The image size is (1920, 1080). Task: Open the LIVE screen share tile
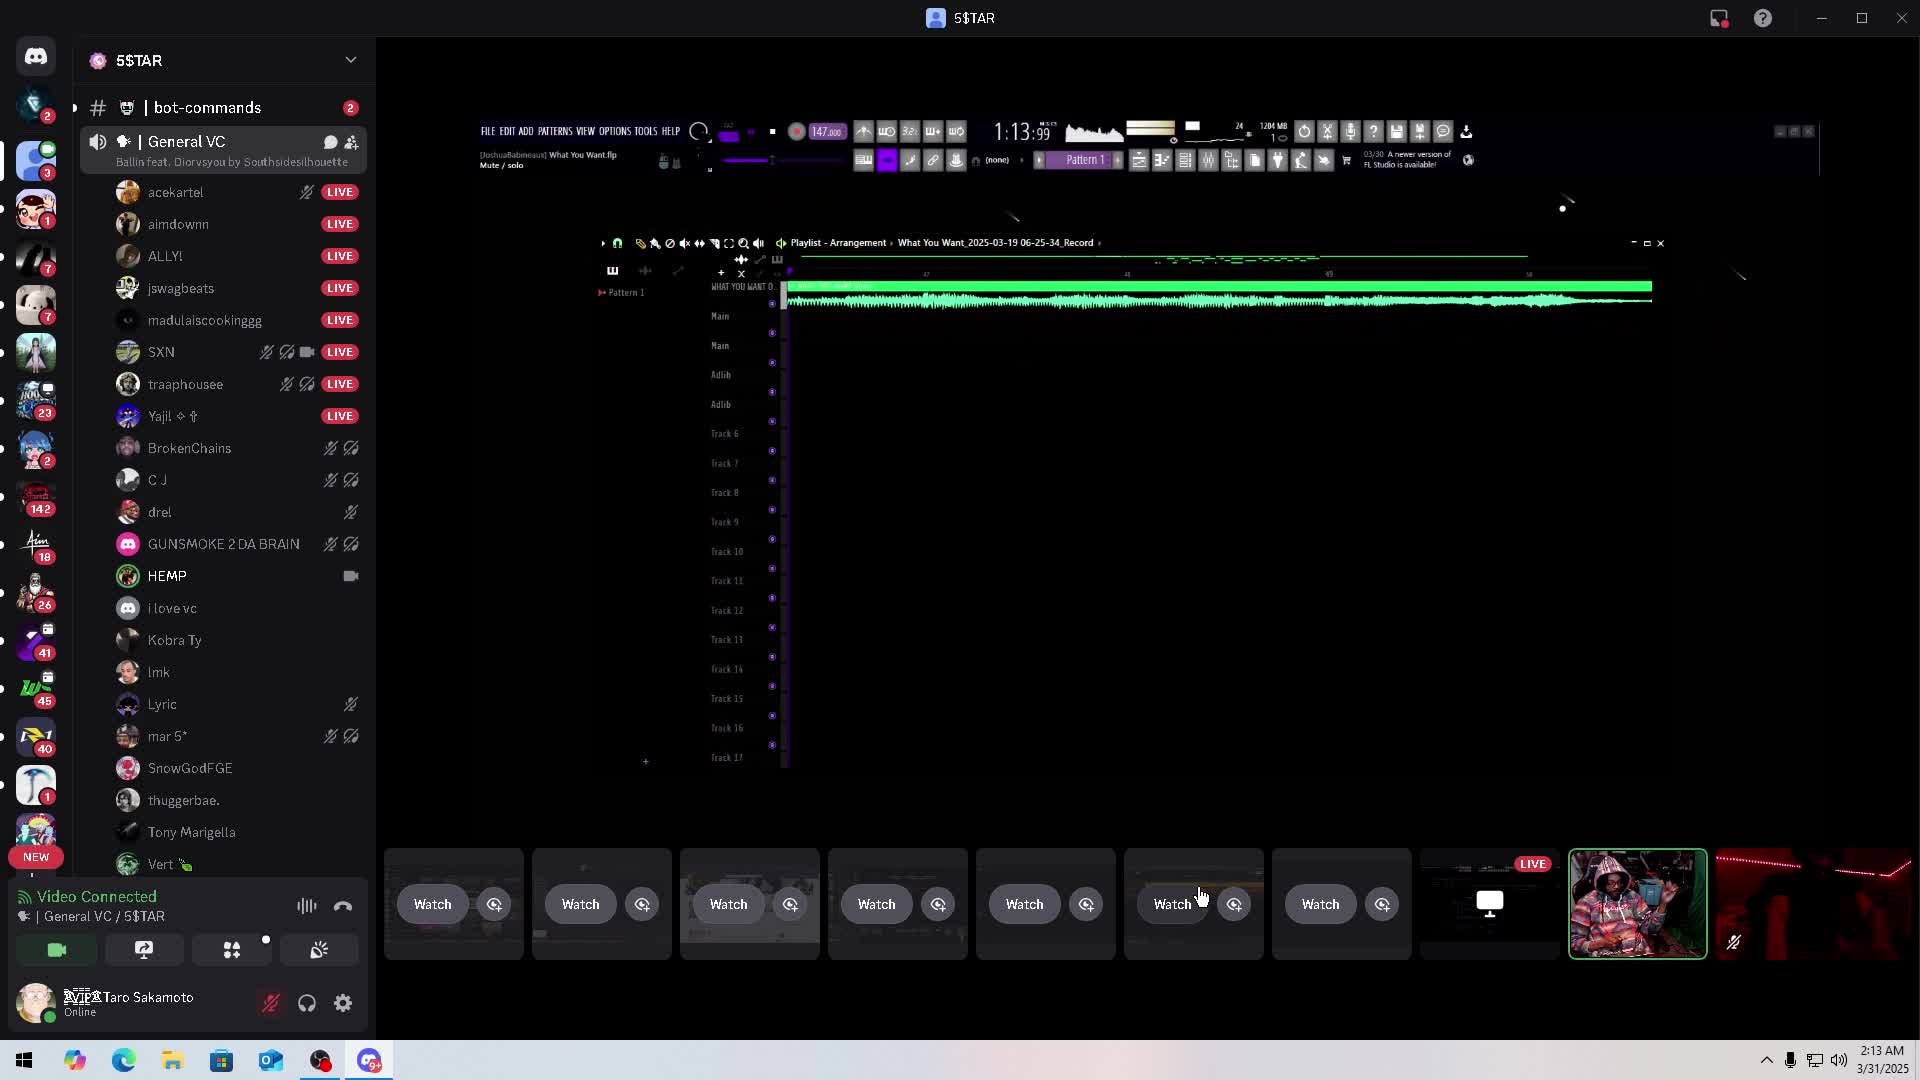[1490, 904]
